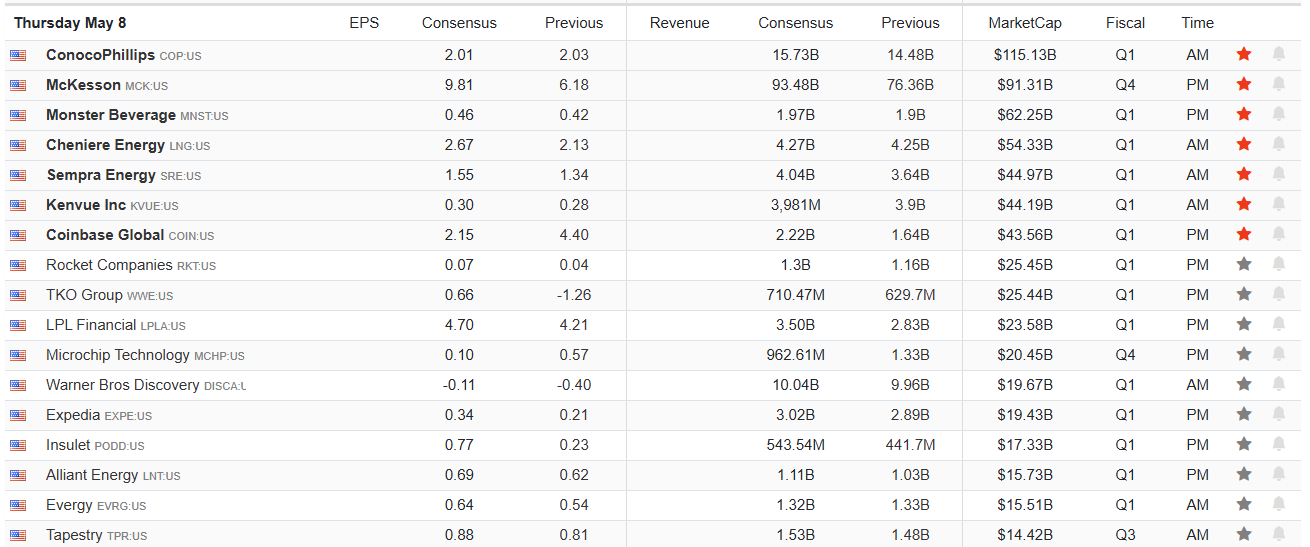Click the bell icon for TKO Group
The image size is (1310, 547).
[1278, 295]
